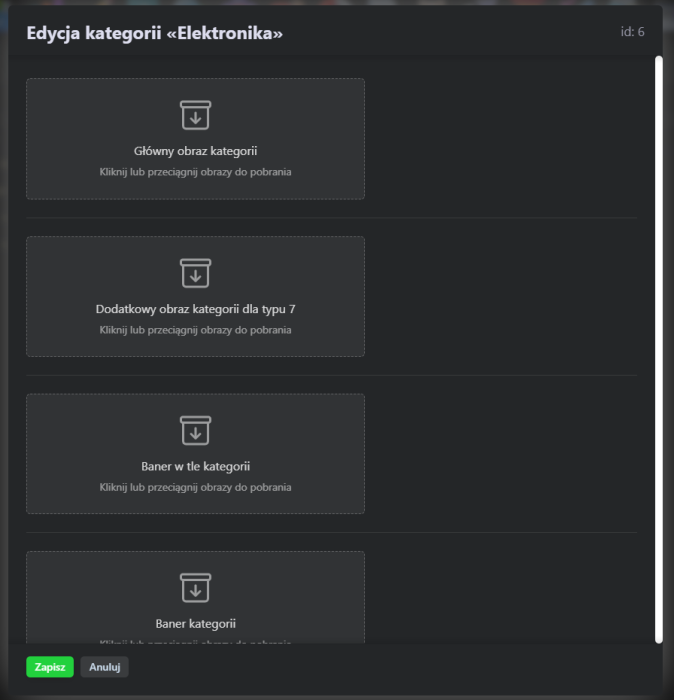Select 'Dodatkowy obraz kategorii dla typu 7' label
Image resolution: width=674 pixels, height=700 pixels.
[196, 310]
